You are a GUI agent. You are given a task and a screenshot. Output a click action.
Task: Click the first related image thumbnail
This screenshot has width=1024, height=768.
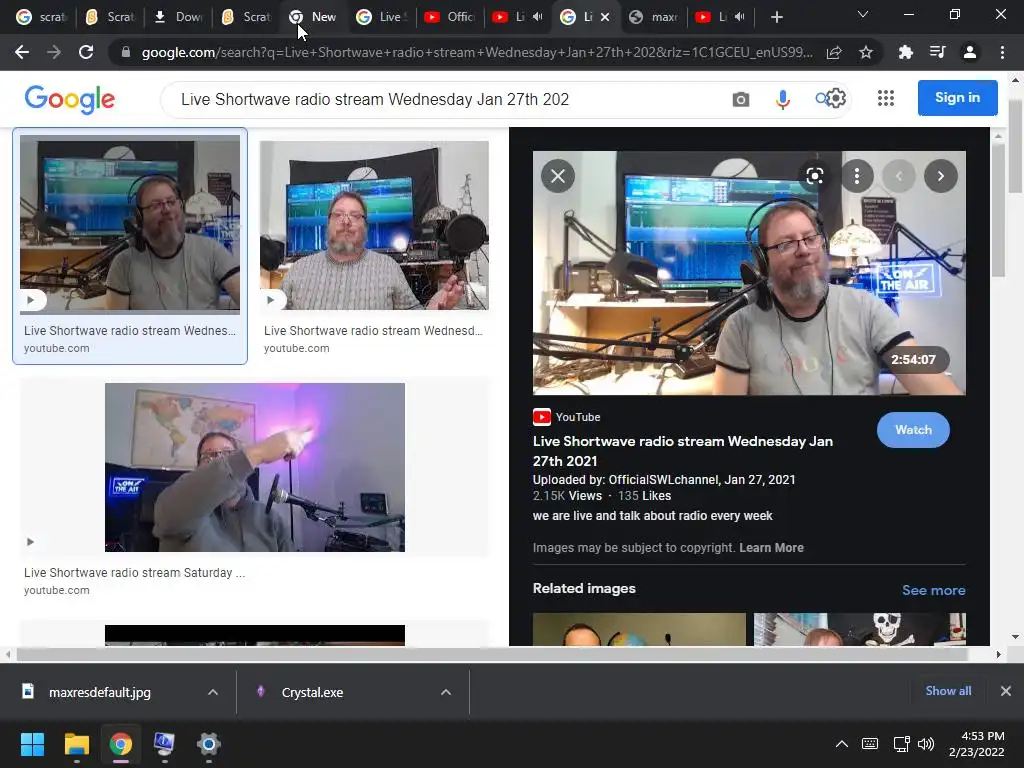click(x=639, y=629)
